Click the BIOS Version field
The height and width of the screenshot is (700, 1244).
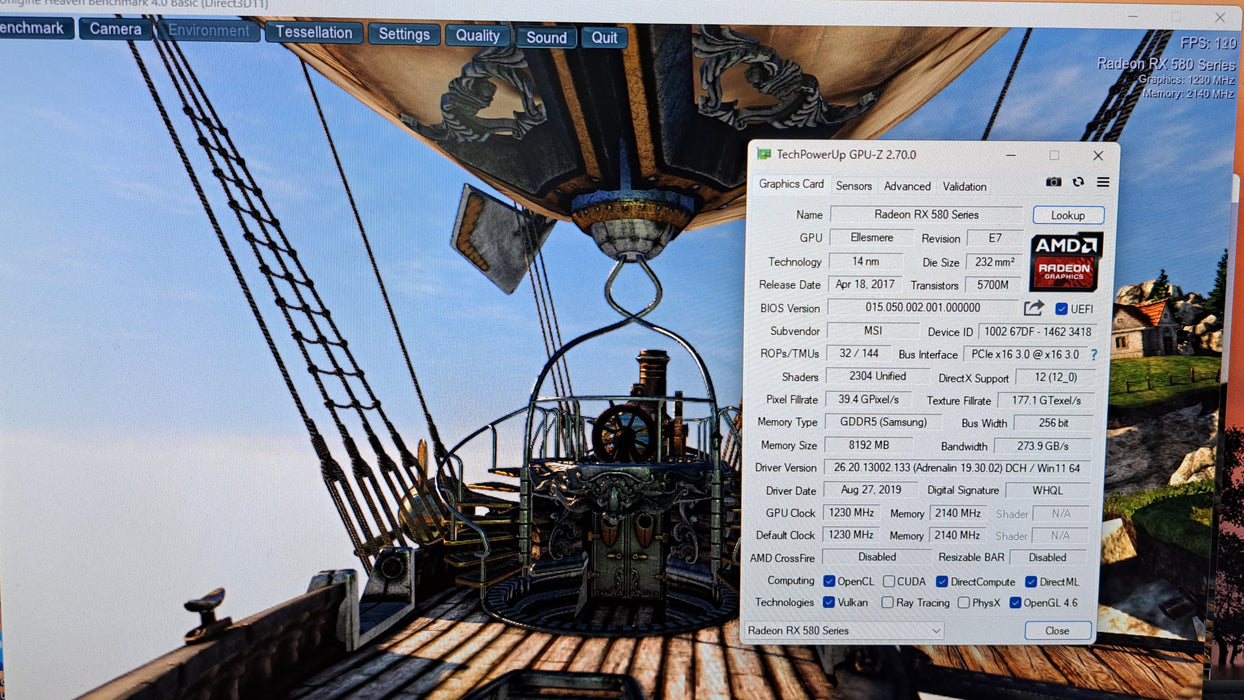pos(923,308)
